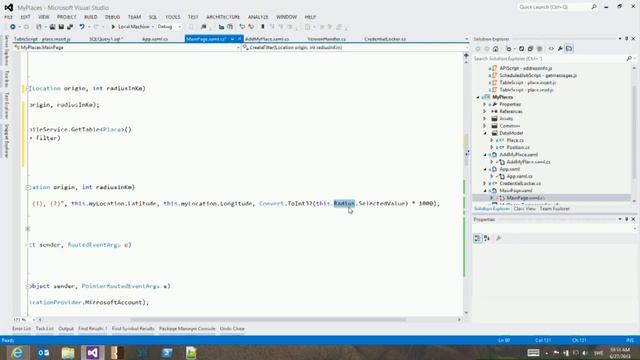Switch Properties panel to Categorized view
This screenshot has height=360, width=640.
477,238
